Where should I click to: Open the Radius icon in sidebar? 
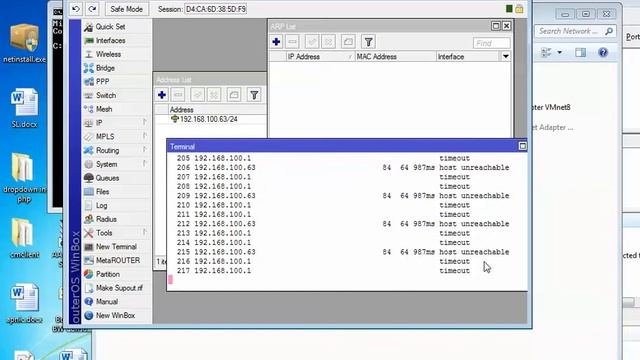click(x=89, y=219)
